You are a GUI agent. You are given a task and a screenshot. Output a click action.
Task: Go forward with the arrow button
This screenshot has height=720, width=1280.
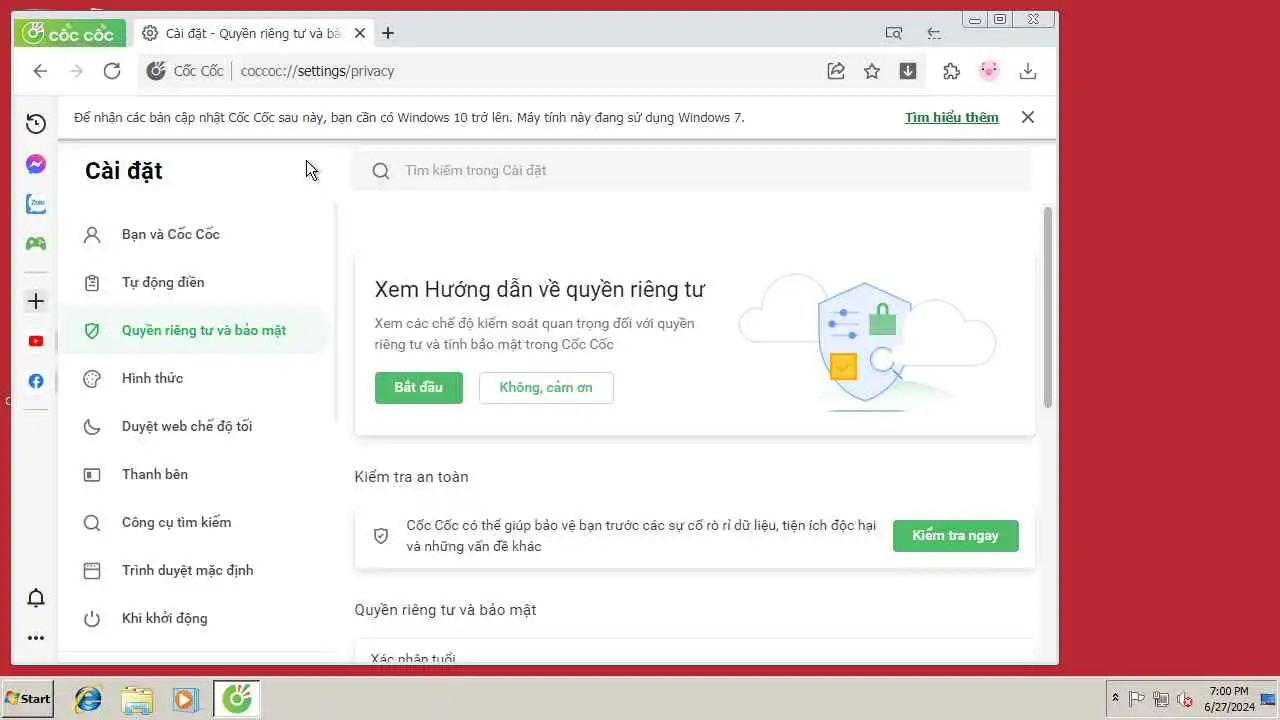click(x=76, y=71)
